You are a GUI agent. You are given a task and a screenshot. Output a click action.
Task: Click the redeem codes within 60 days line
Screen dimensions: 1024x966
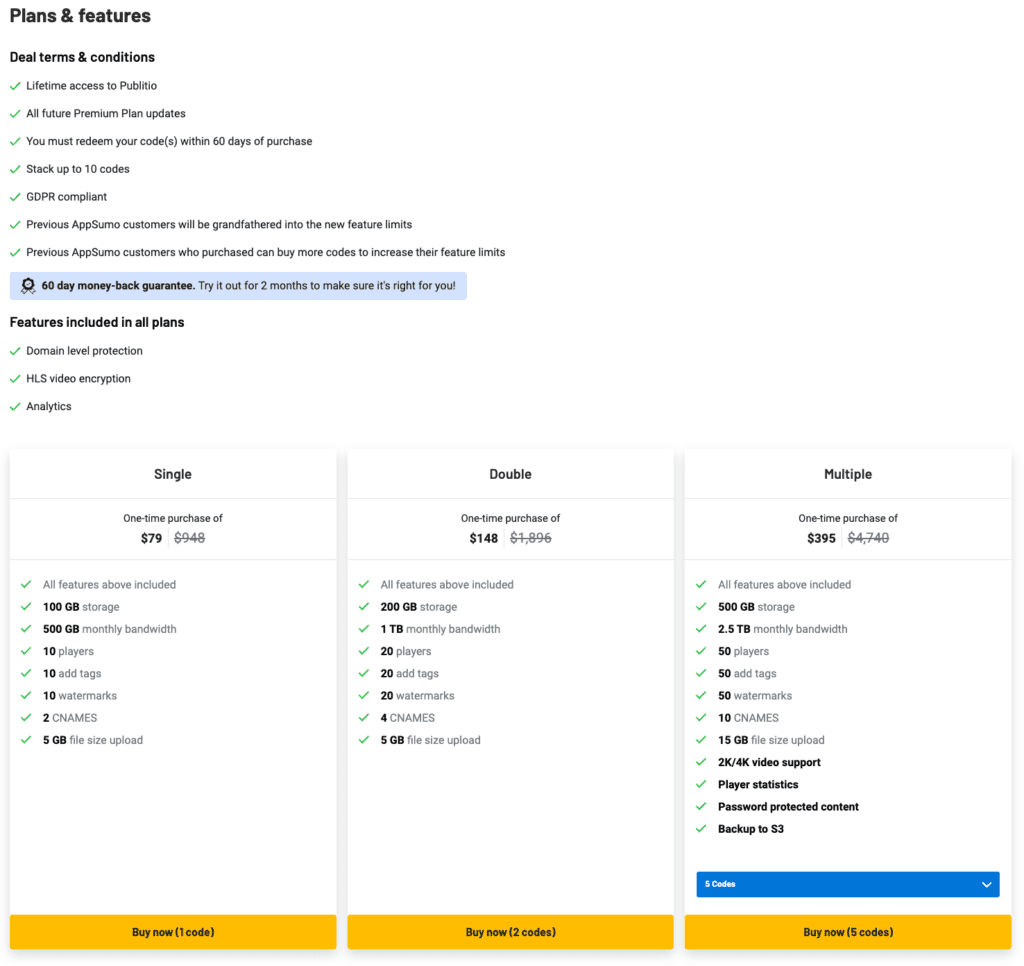coord(169,142)
